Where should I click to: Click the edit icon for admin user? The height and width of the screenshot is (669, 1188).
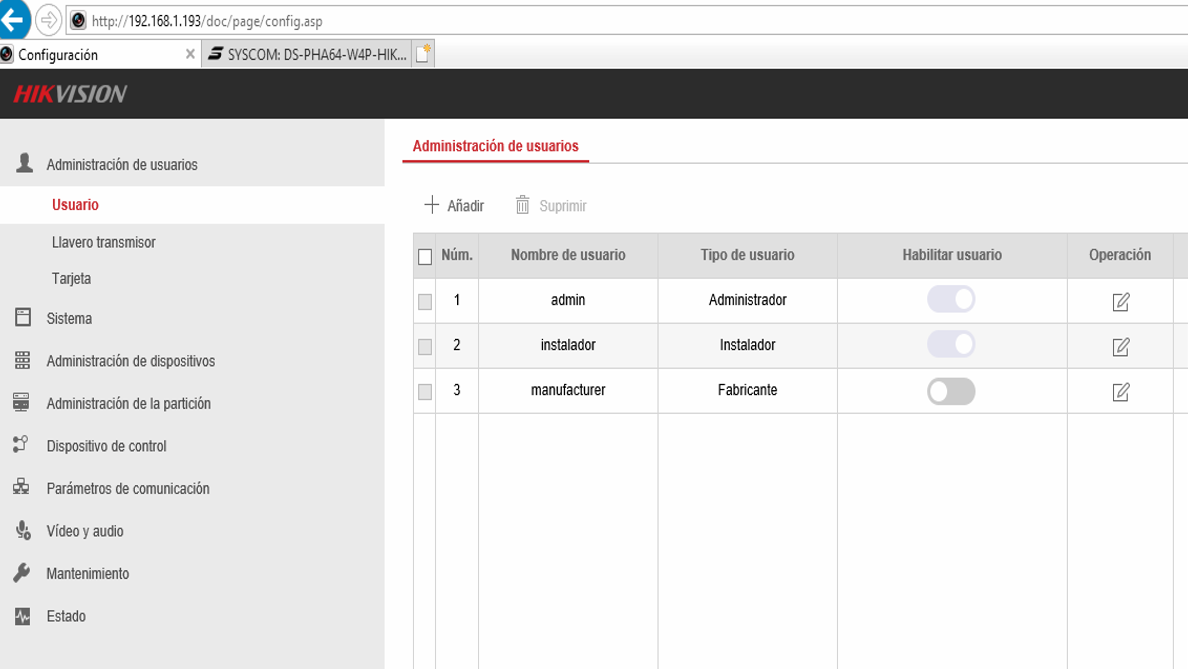(1121, 302)
